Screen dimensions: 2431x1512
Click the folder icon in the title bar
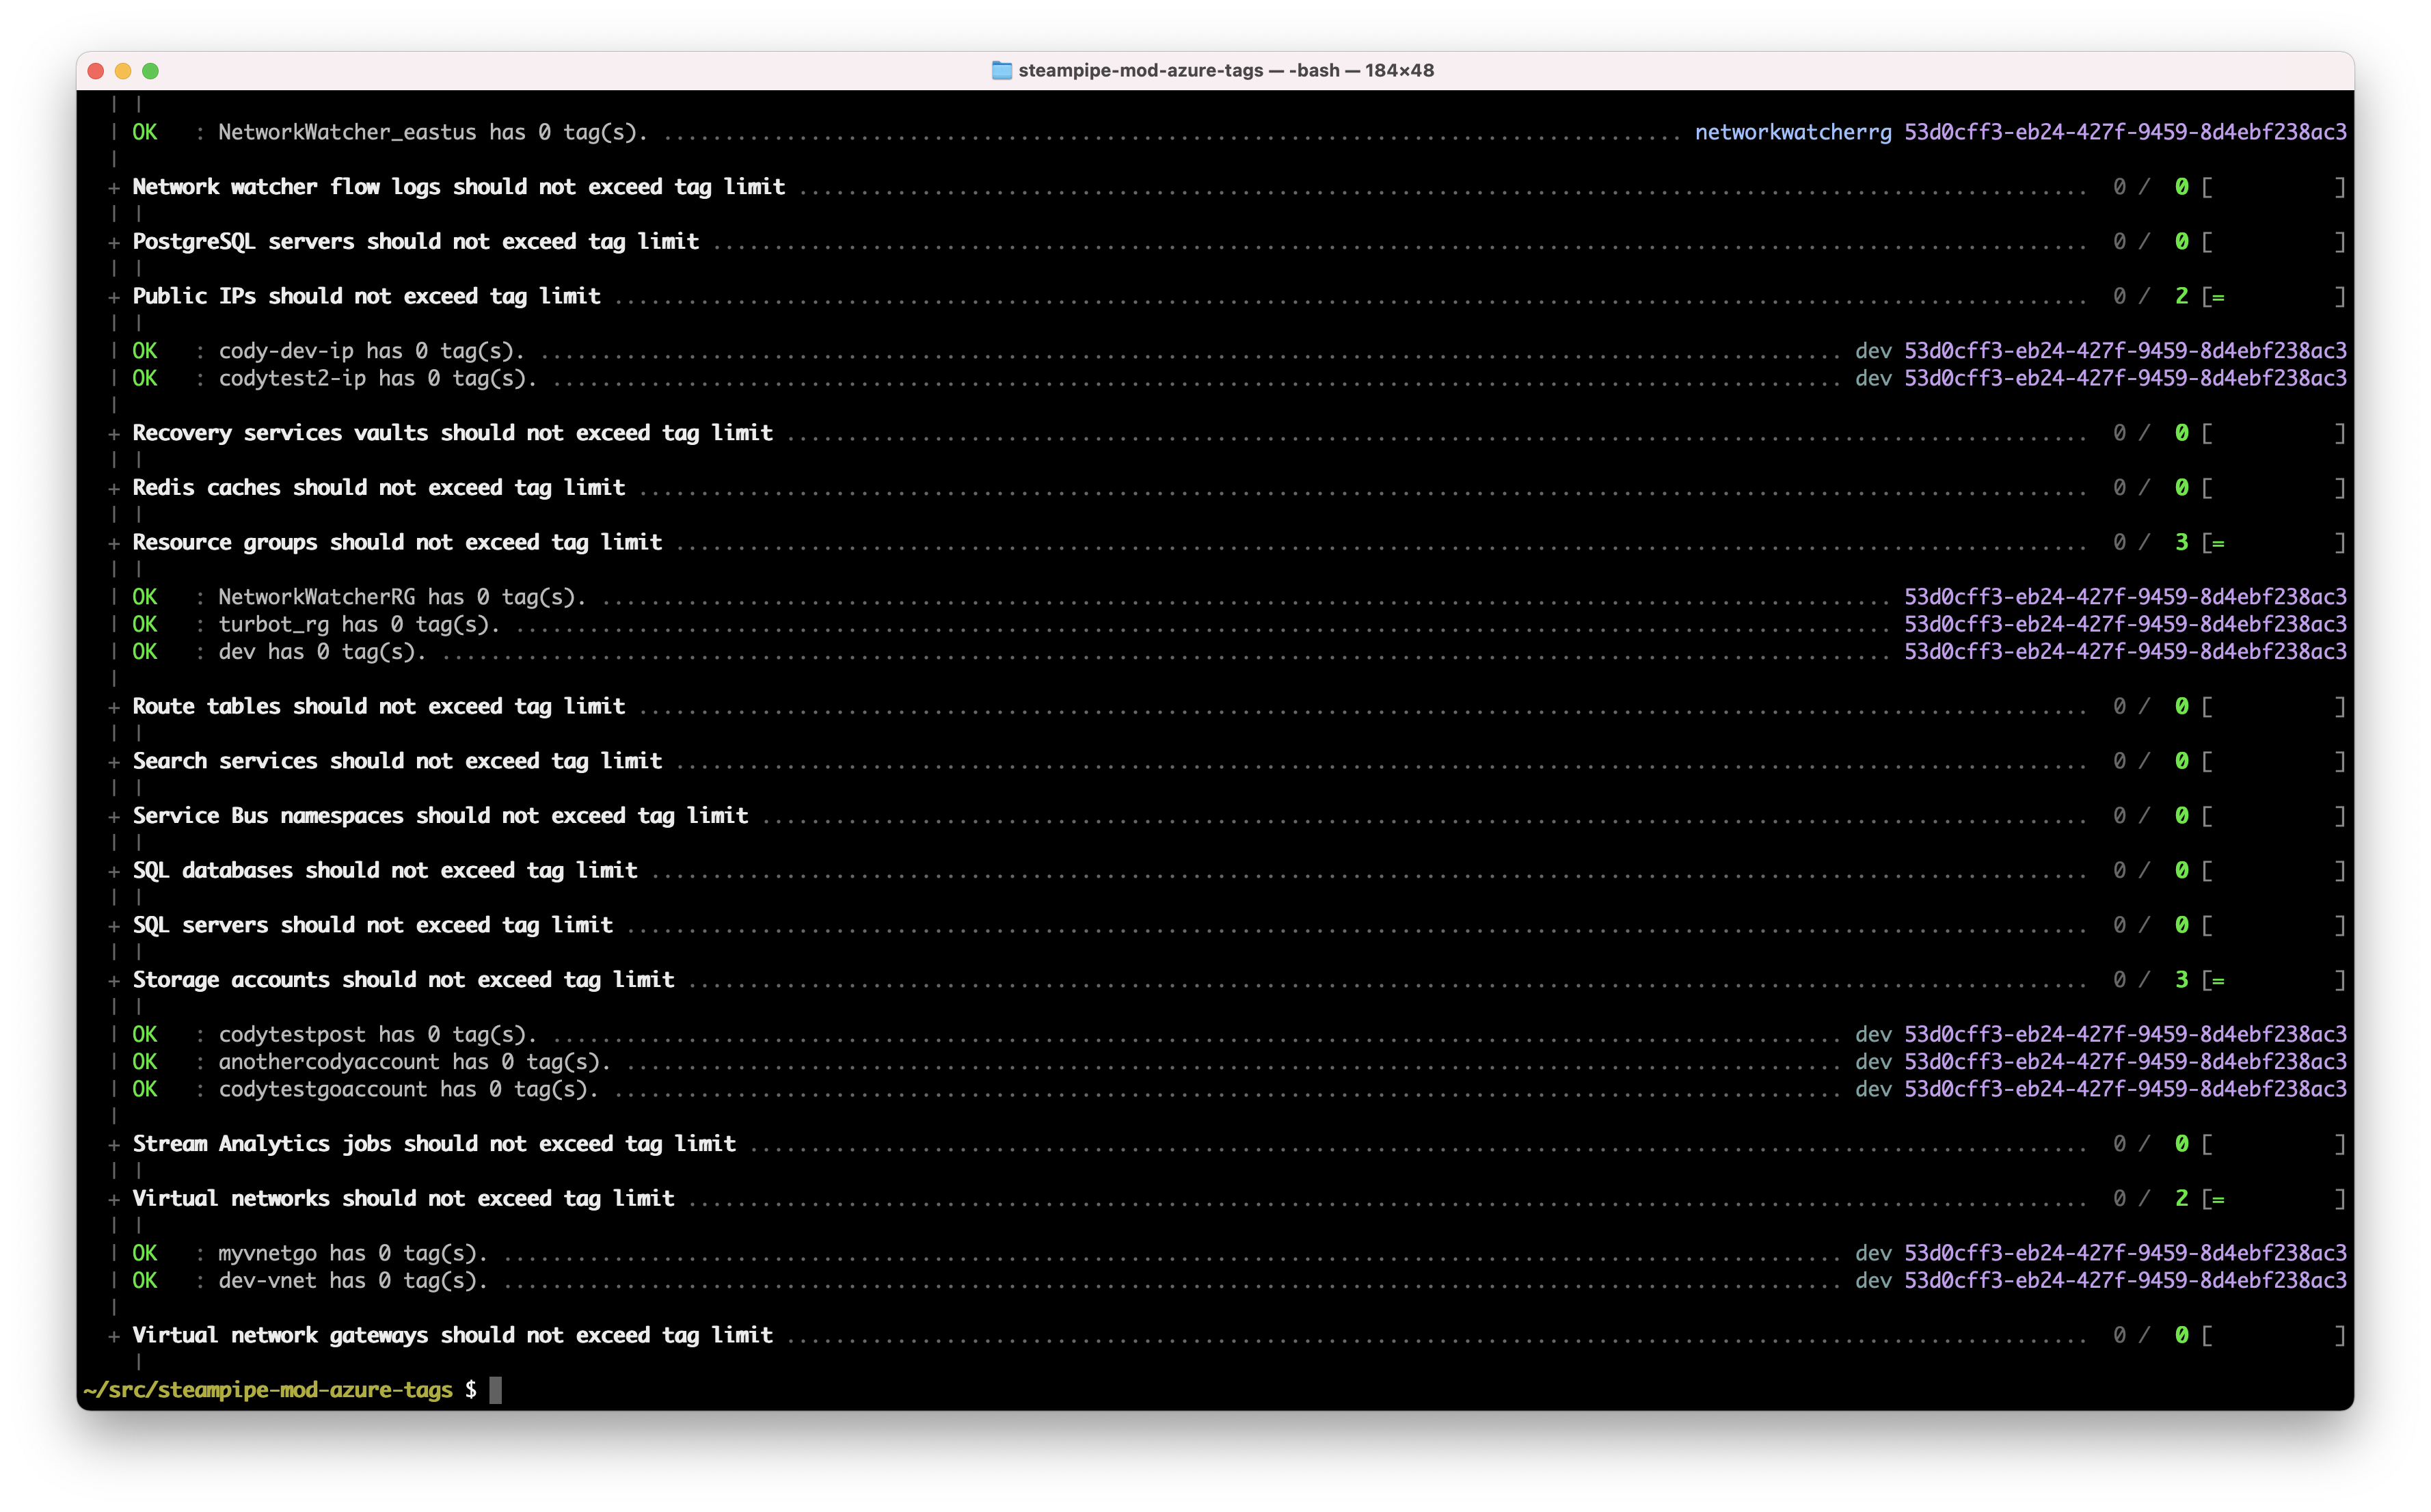tap(1002, 70)
